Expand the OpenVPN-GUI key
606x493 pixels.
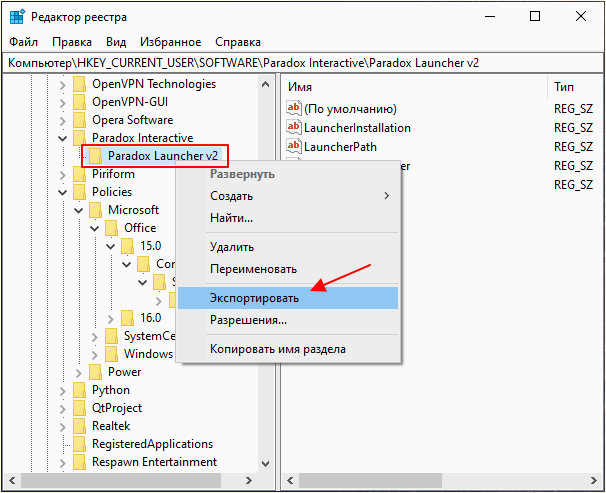63,103
